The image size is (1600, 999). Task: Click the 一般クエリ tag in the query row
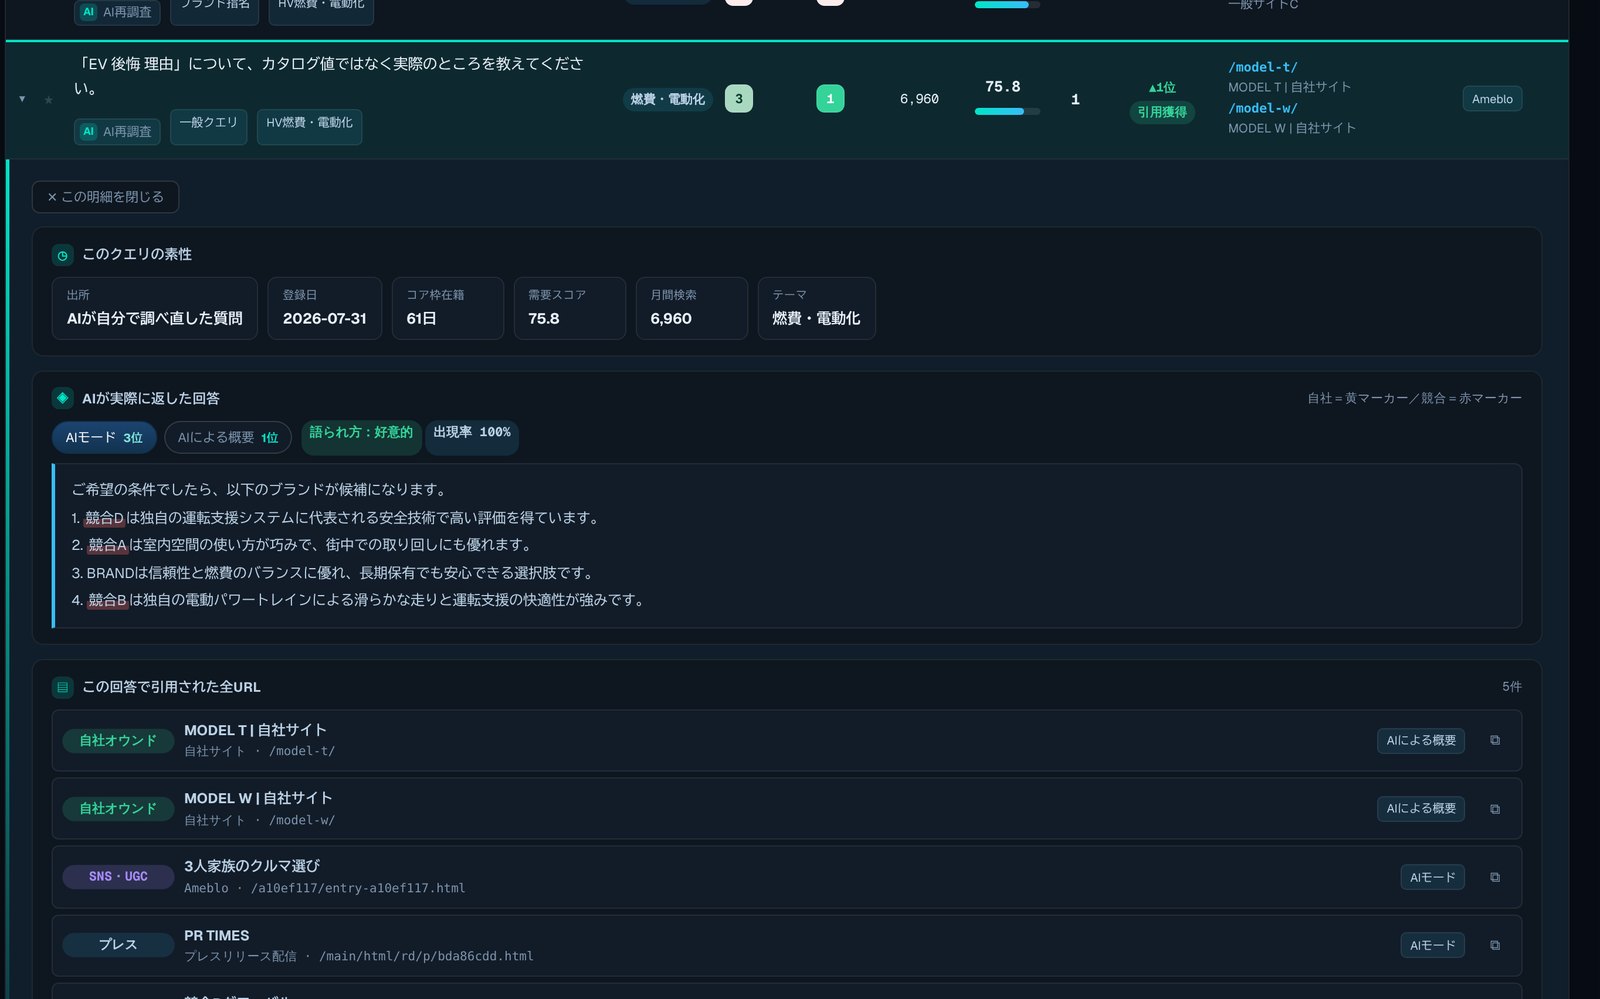pos(208,126)
